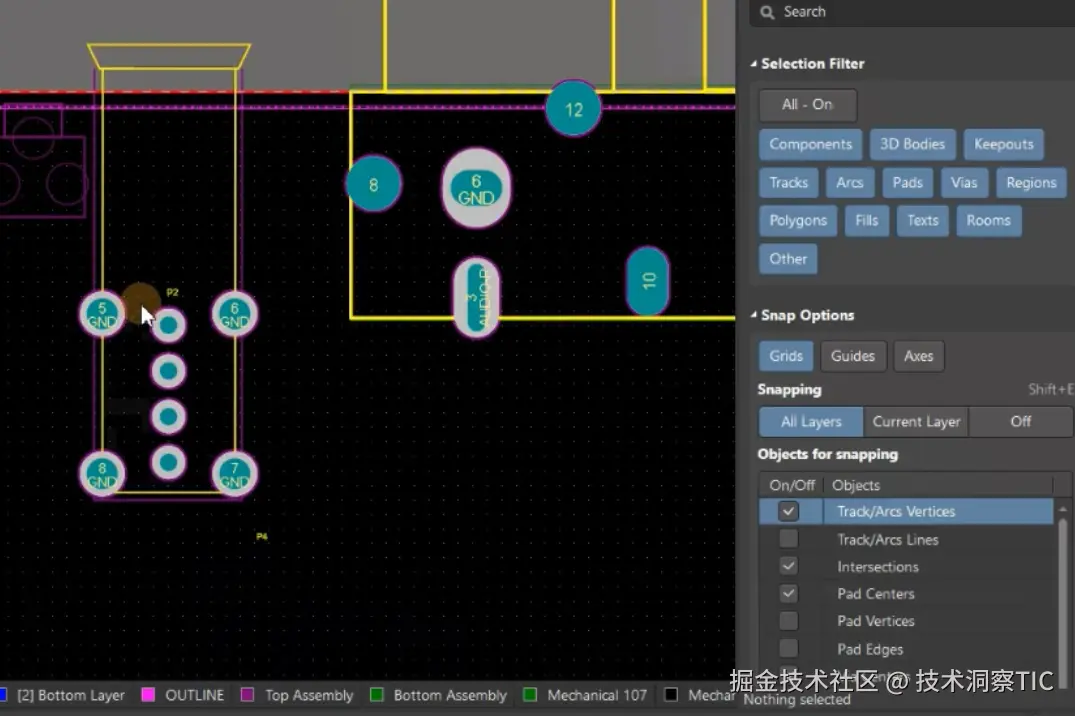Uncheck Pad Centers snapping
Image resolution: width=1075 pixels, height=716 pixels.
788,594
